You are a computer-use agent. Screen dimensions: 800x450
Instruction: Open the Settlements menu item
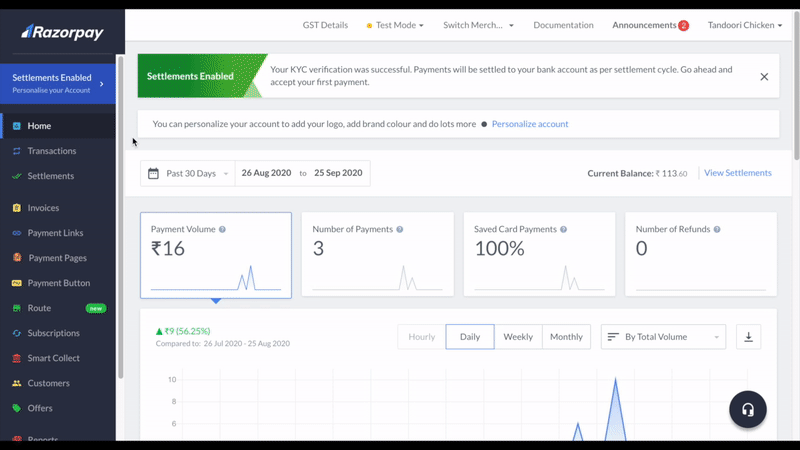[58, 176]
